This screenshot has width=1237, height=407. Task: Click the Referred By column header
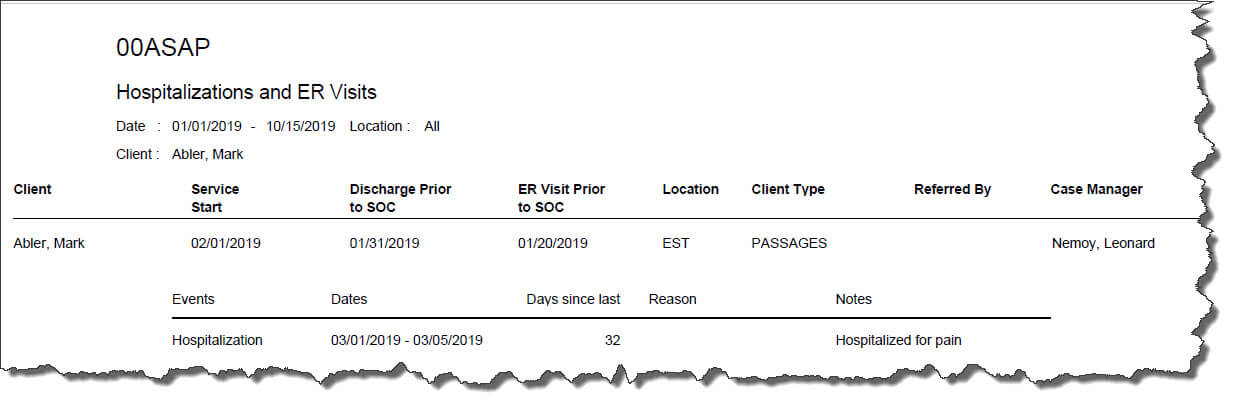pos(952,189)
